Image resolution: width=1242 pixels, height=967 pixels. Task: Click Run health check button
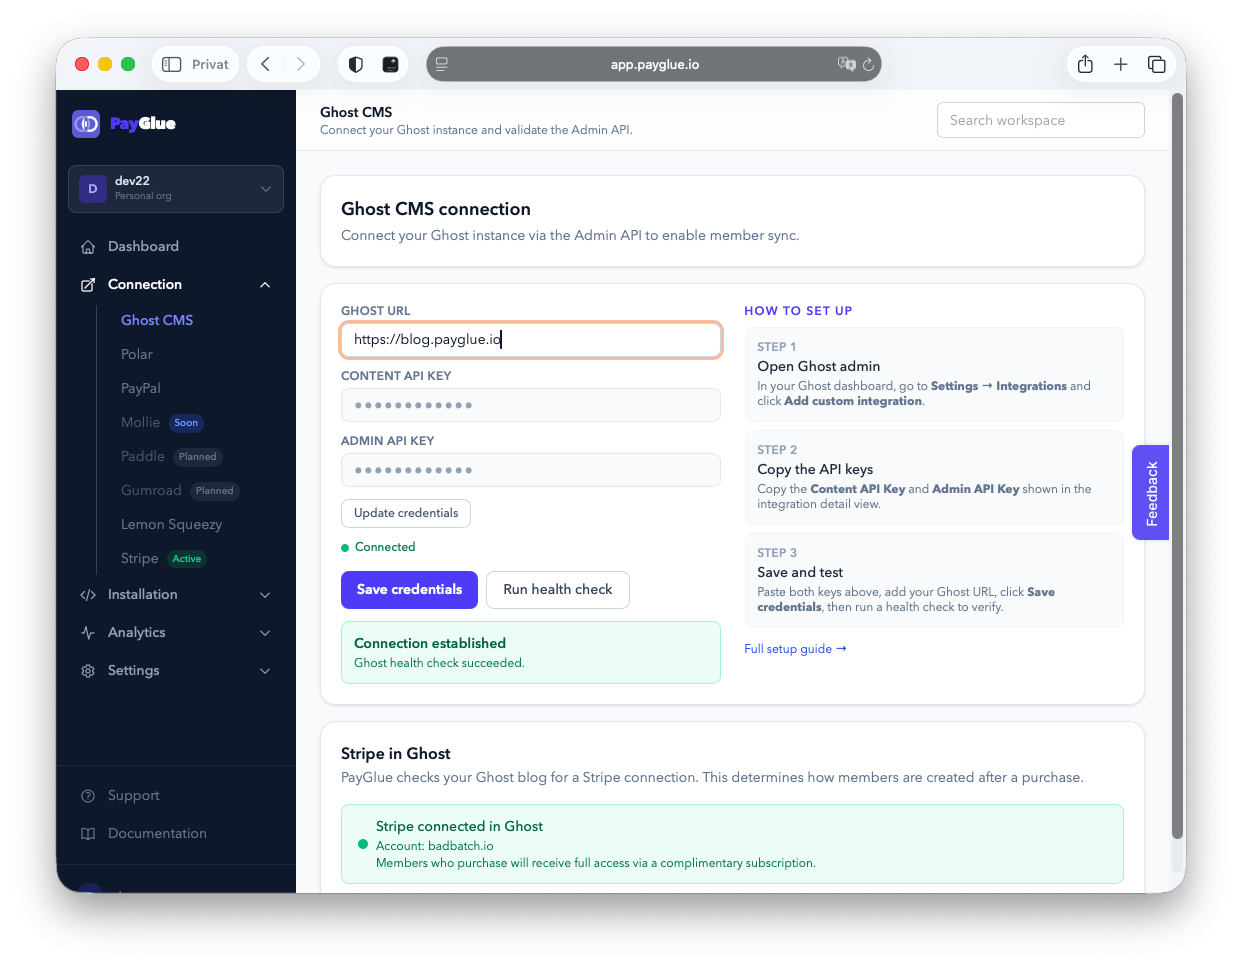click(558, 590)
